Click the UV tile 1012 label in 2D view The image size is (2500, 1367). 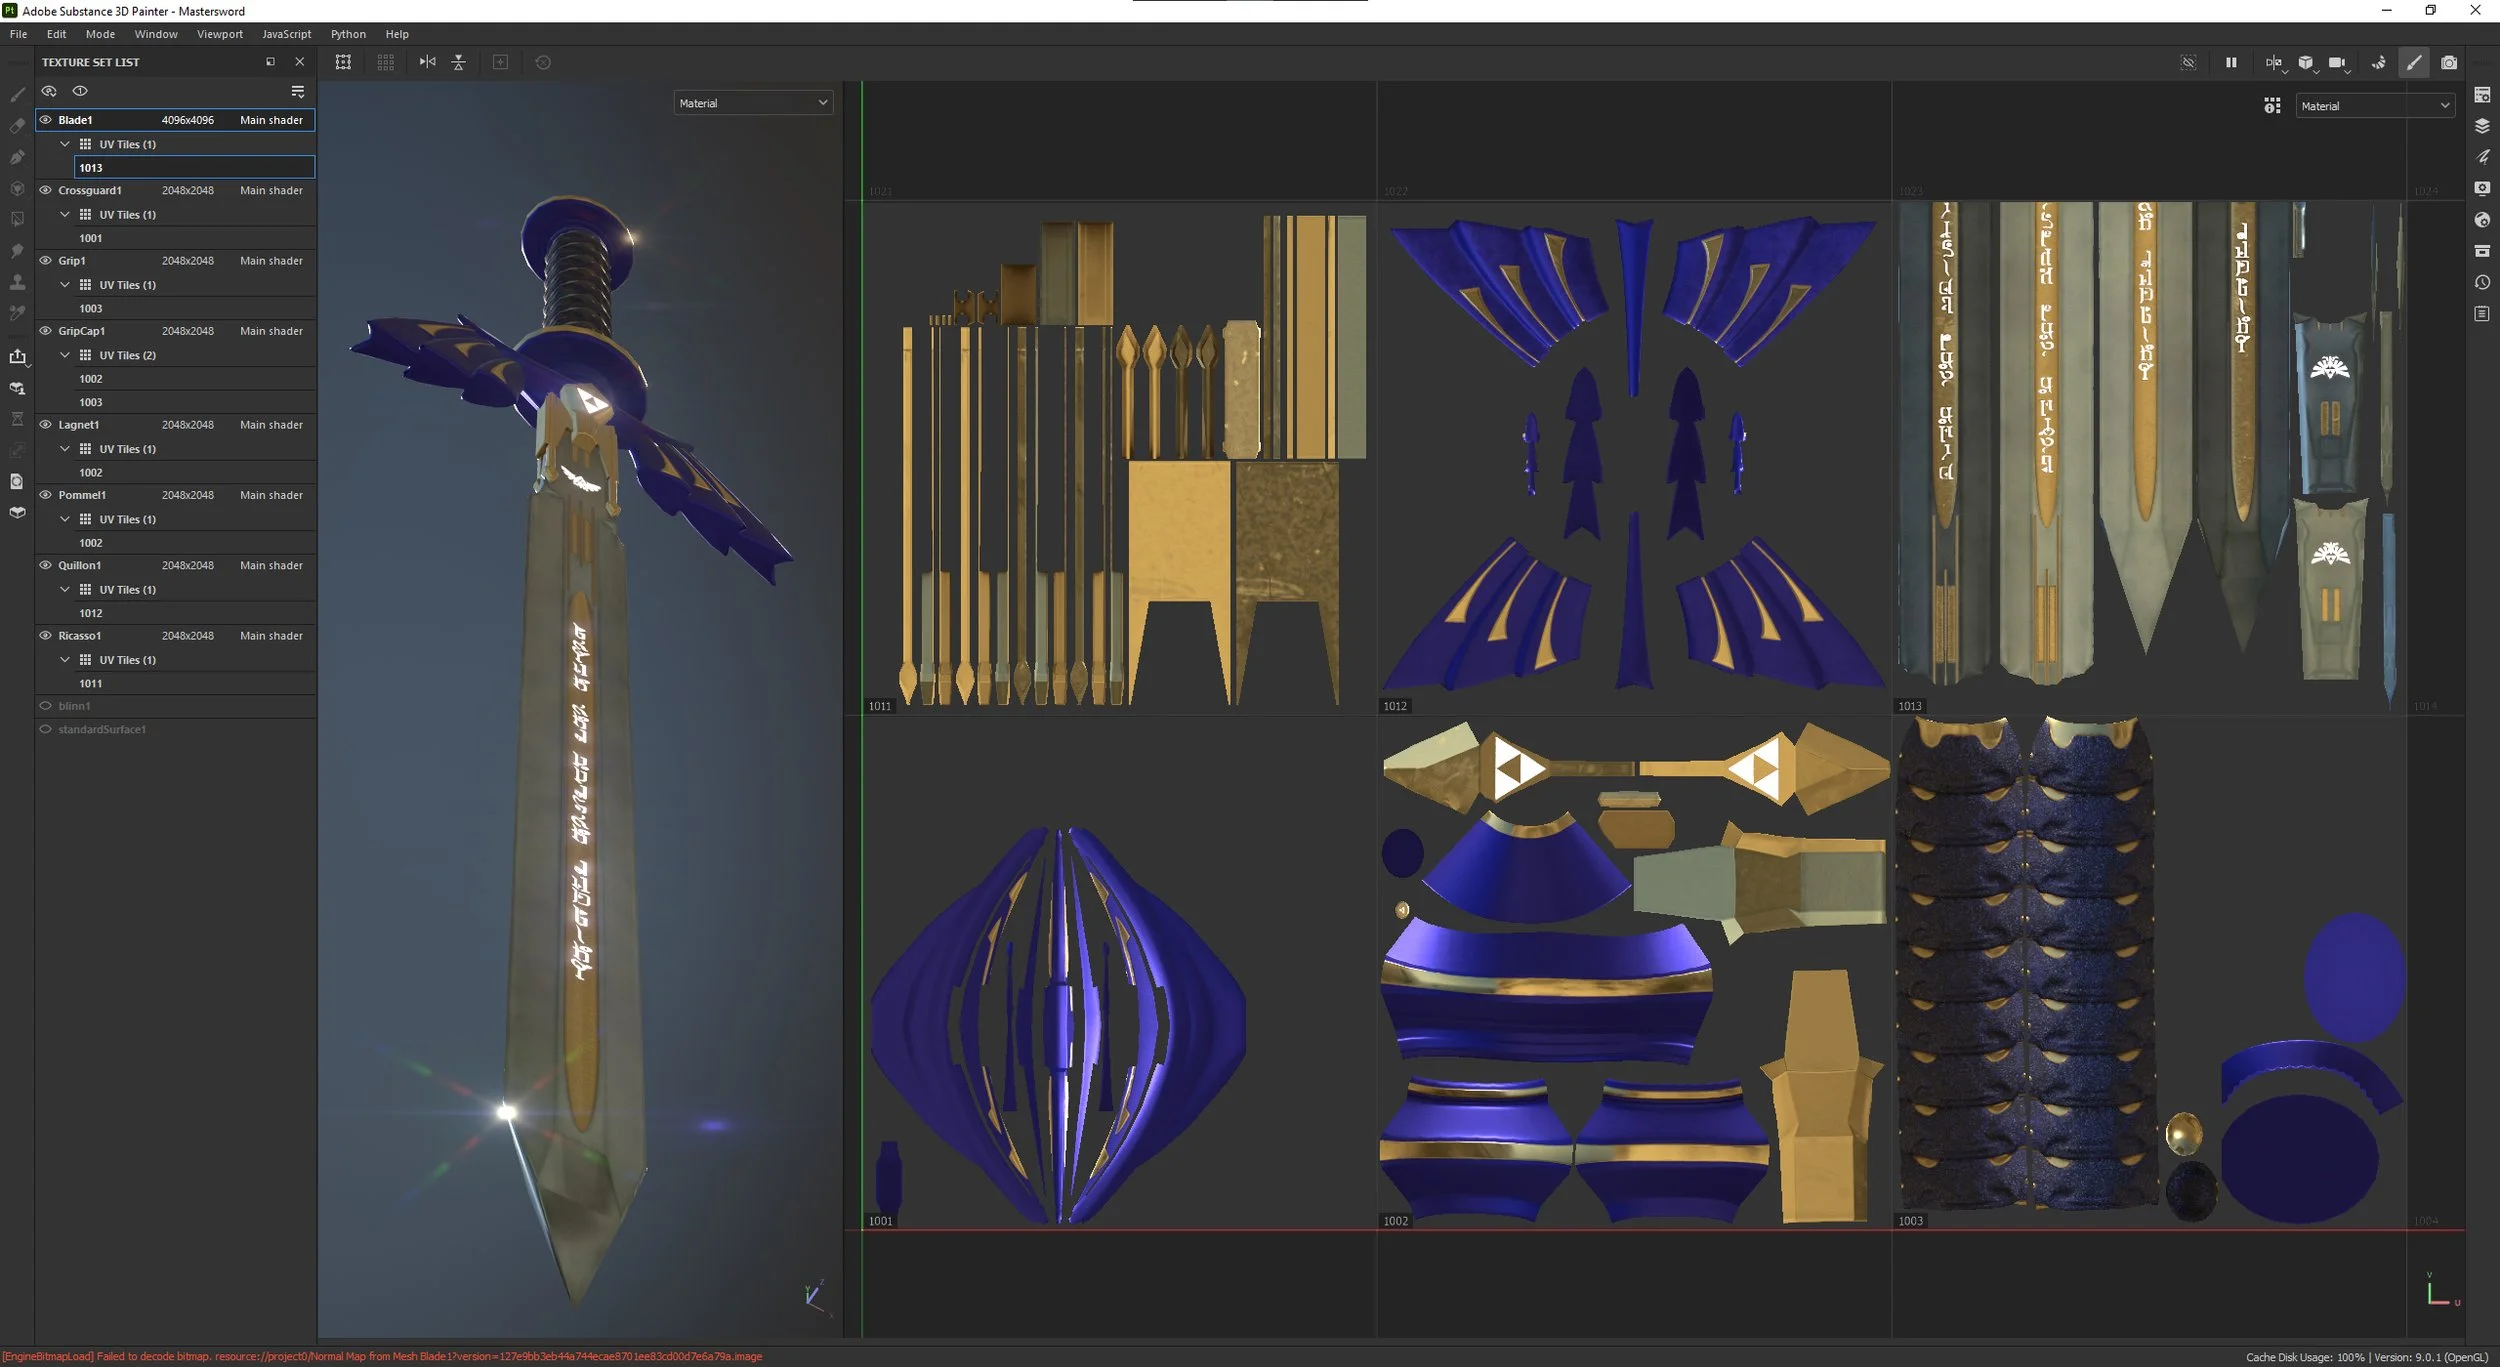click(1395, 706)
